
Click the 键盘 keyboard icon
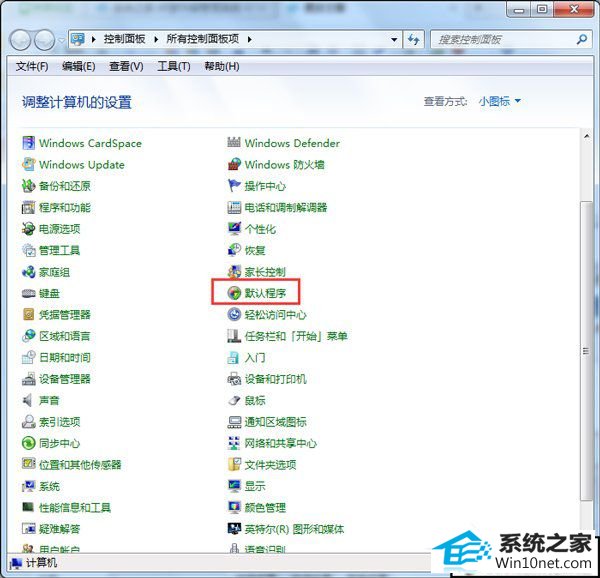(x=29, y=293)
